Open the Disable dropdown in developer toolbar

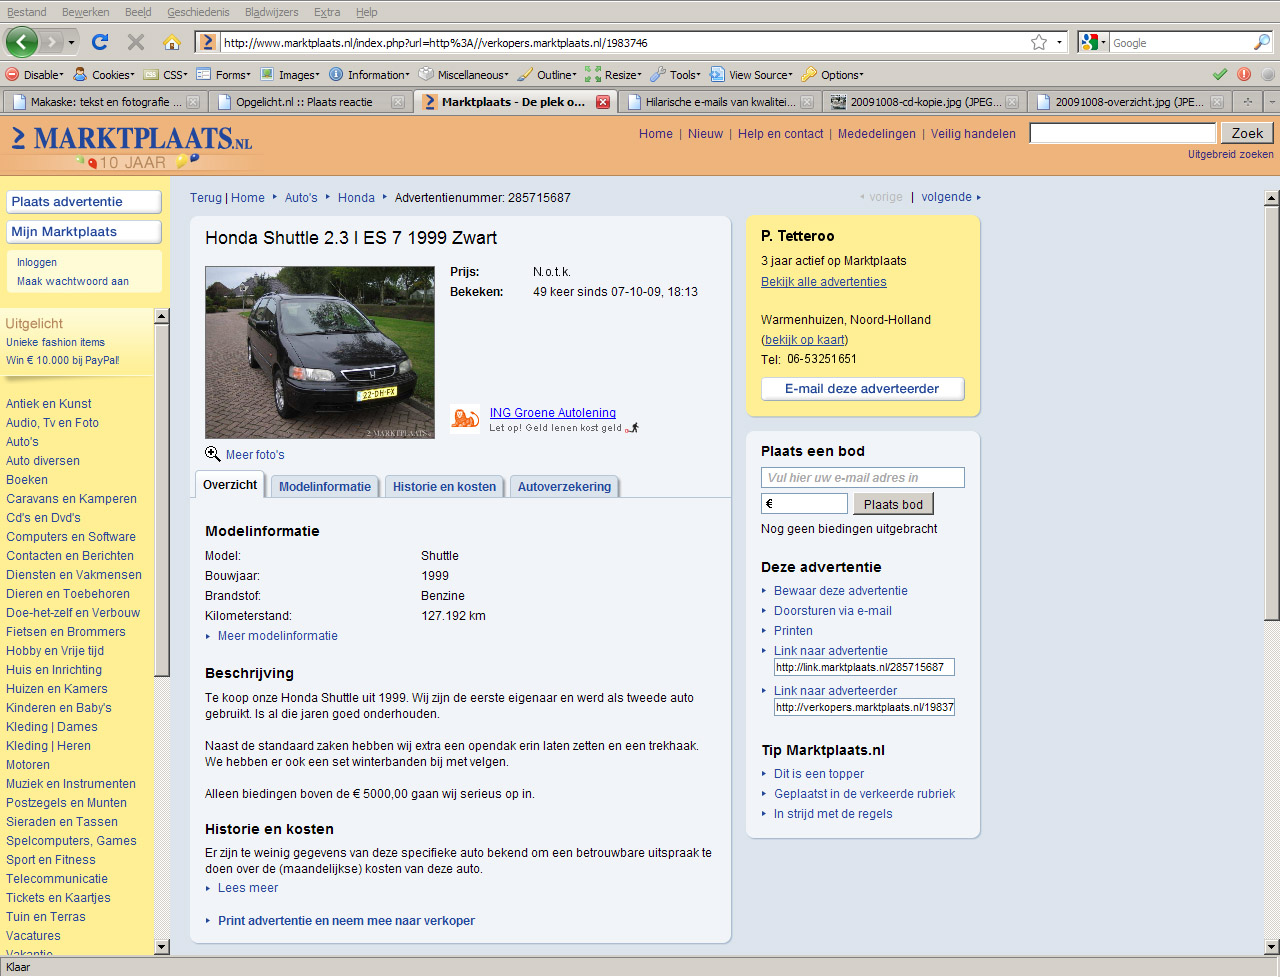click(35, 75)
